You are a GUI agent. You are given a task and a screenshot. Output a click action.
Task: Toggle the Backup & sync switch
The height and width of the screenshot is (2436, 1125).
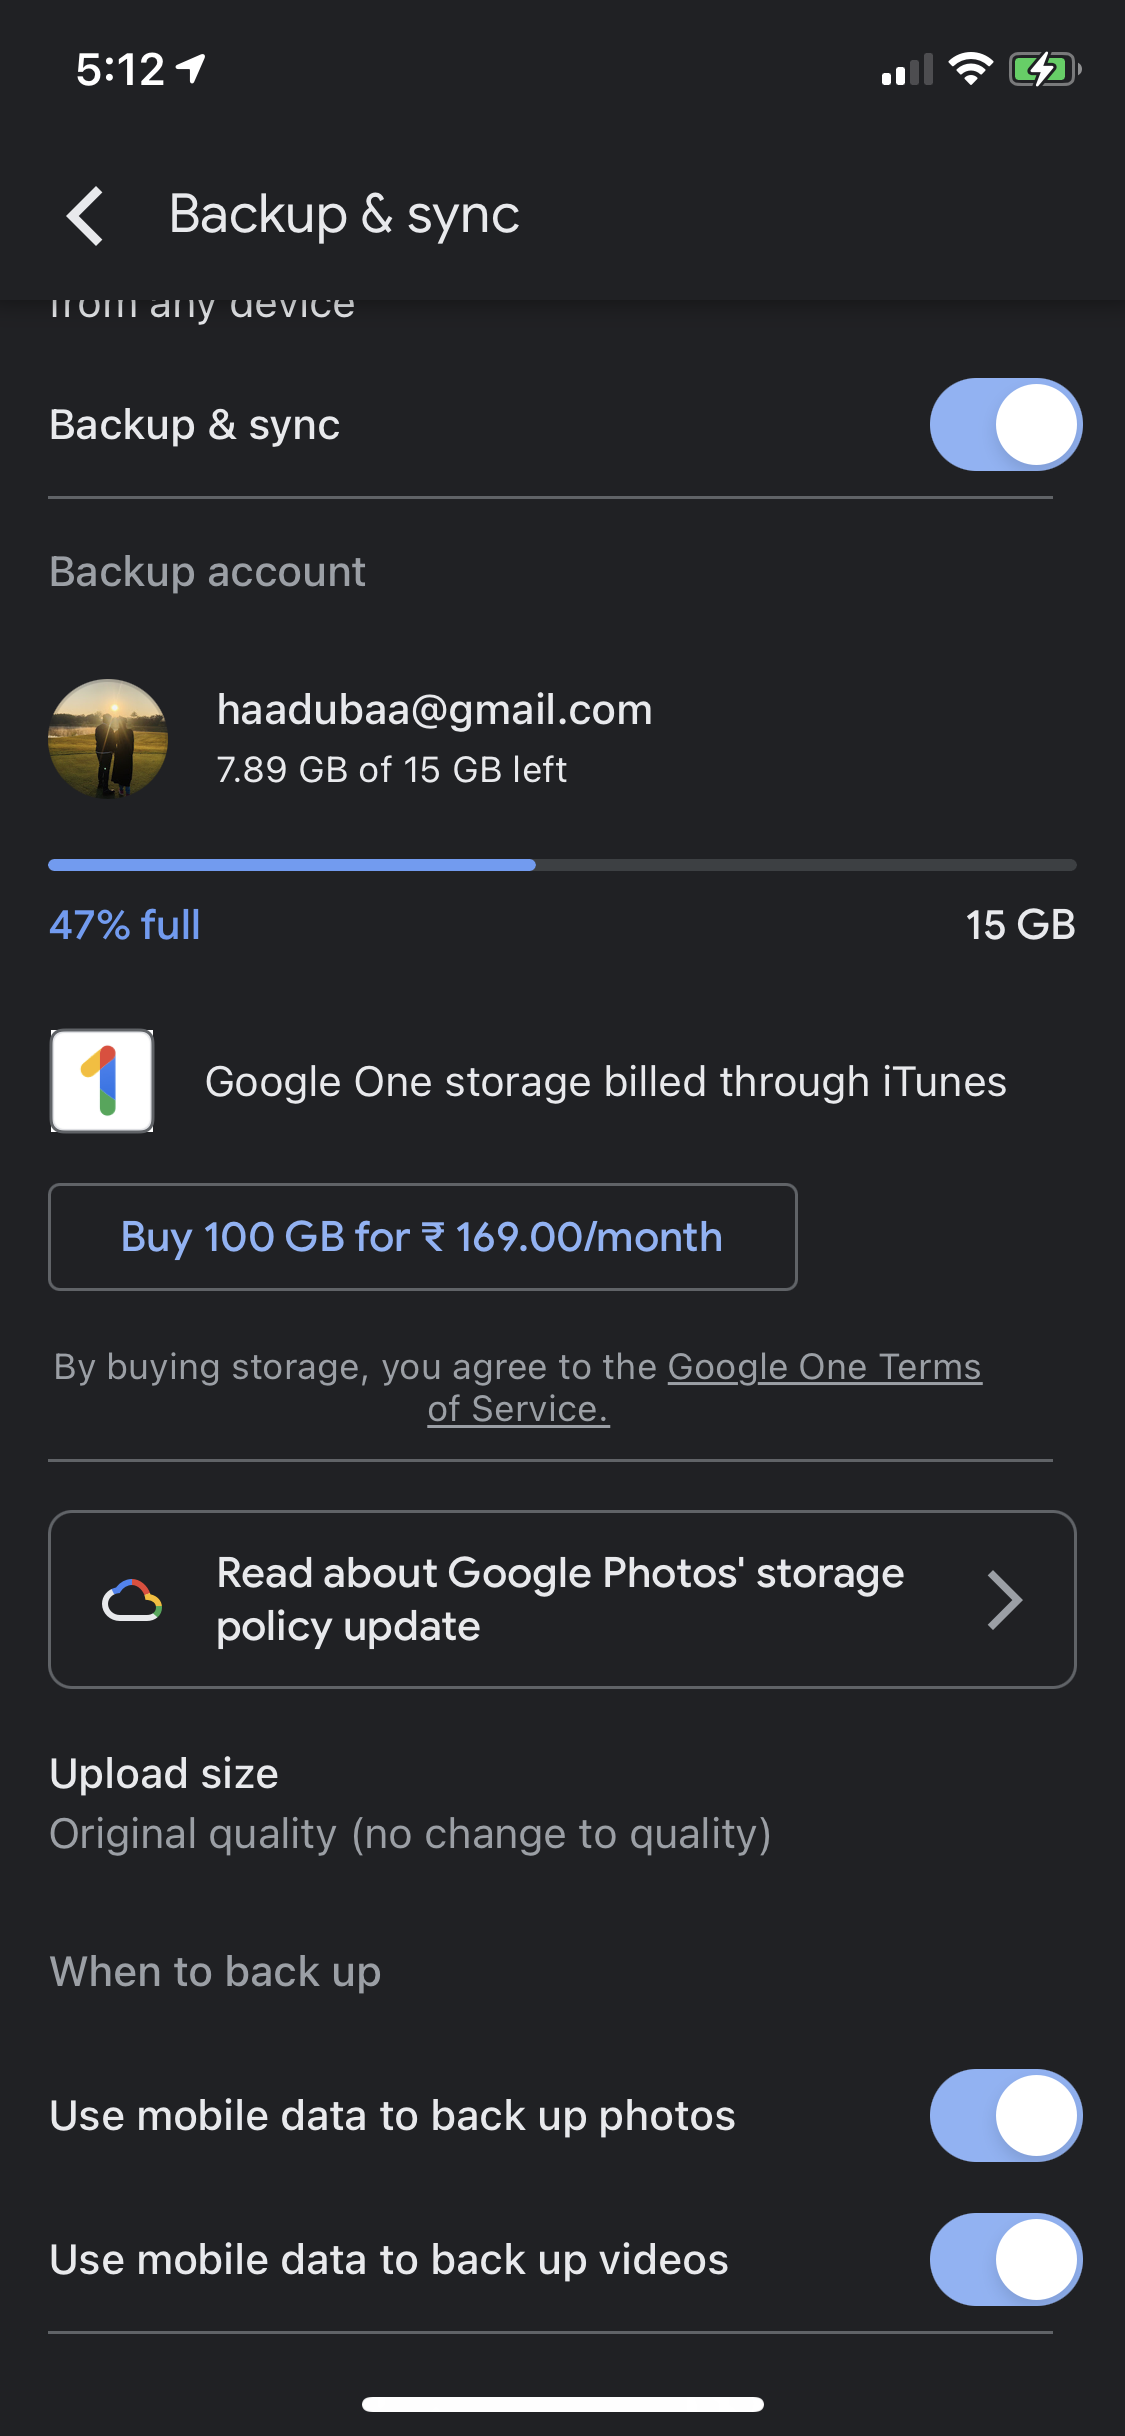pos(1005,424)
